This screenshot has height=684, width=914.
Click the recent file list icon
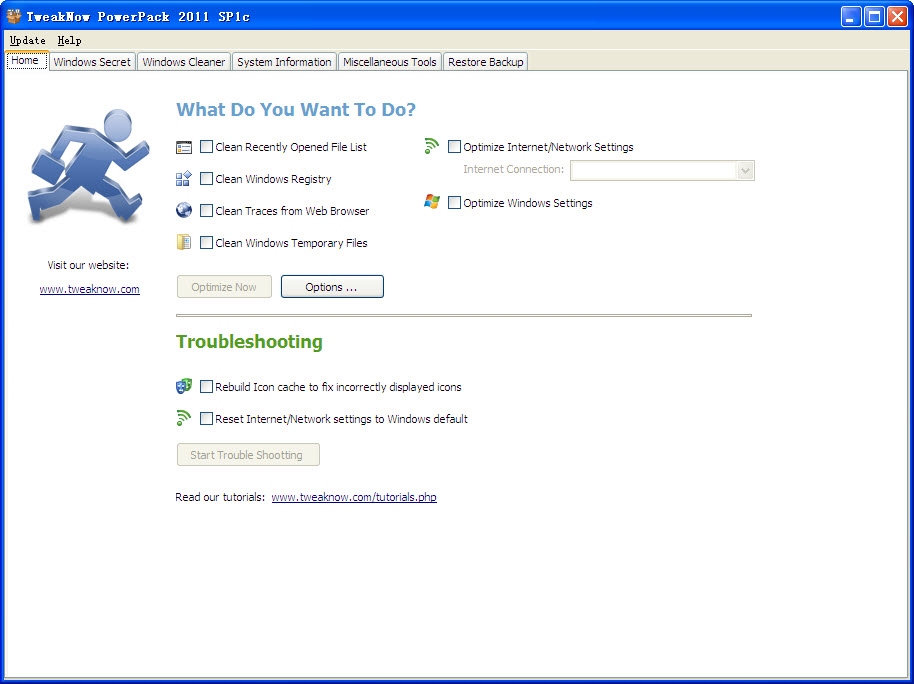pyautogui.click(x=184, y=148)
